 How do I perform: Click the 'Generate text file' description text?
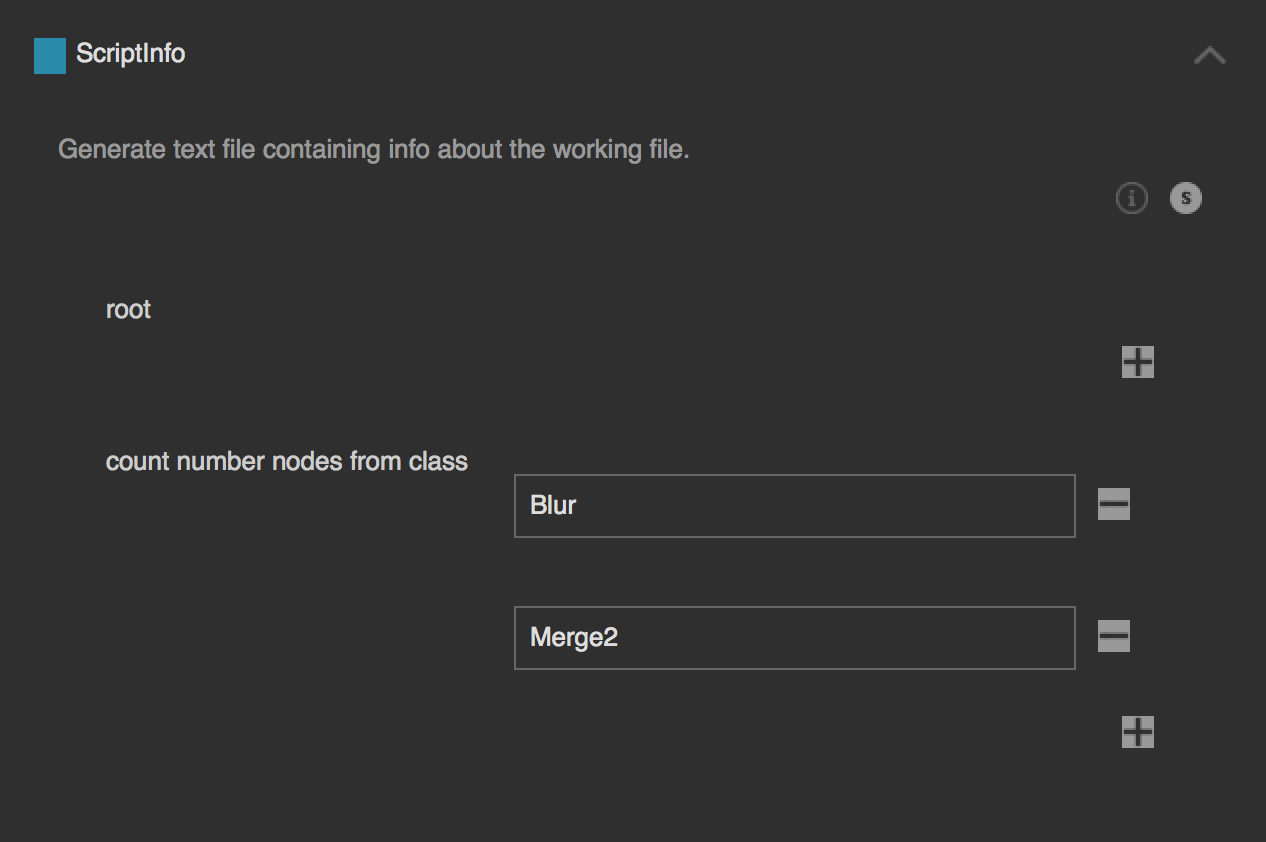click(x=200, y=150)
